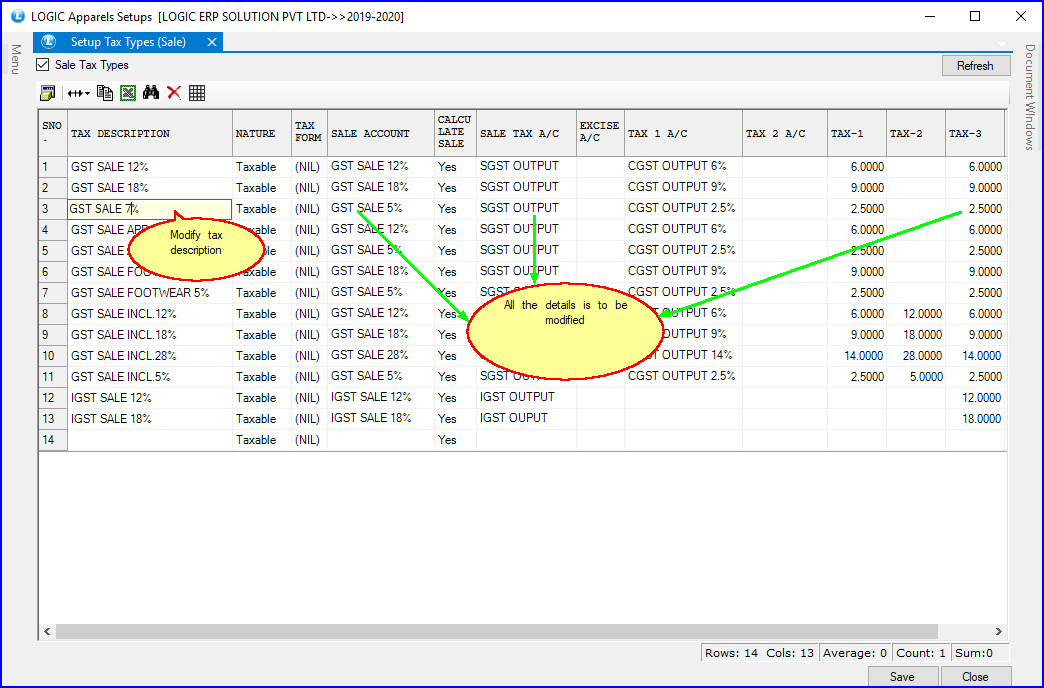The image size is (1044, 688).
Task: Click the CALCULATE SALE column header
Action: click(455, 133)
